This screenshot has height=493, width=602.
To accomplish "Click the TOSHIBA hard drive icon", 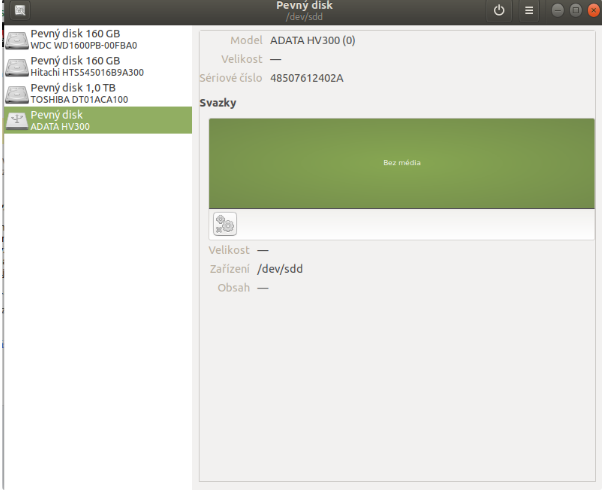I will 17,94.
